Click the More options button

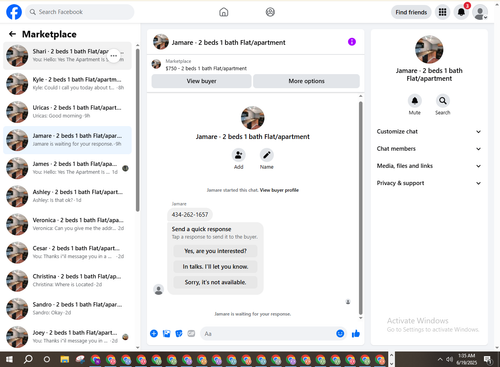[306, 81]
